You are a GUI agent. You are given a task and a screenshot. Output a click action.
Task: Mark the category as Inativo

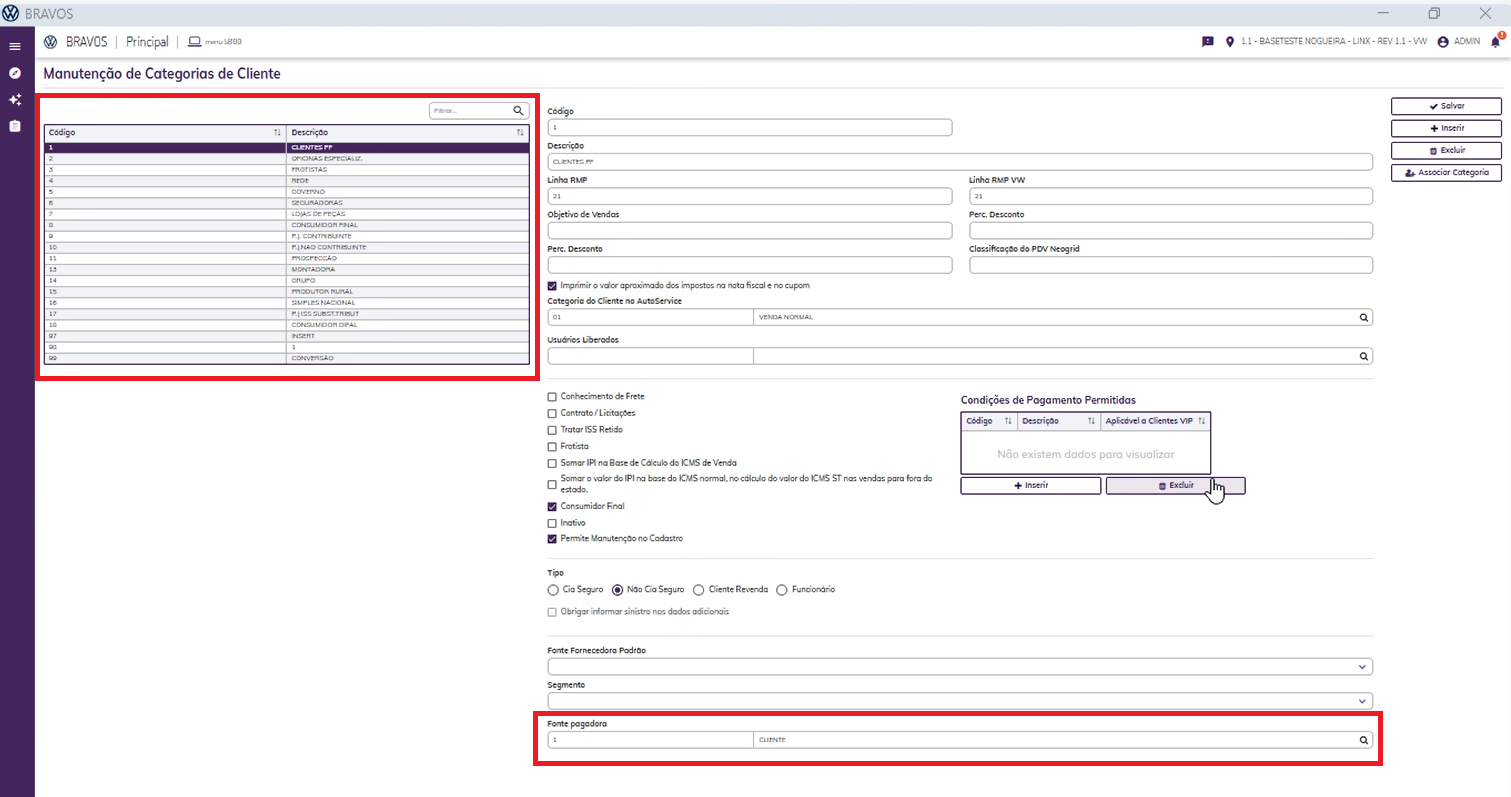552,522
